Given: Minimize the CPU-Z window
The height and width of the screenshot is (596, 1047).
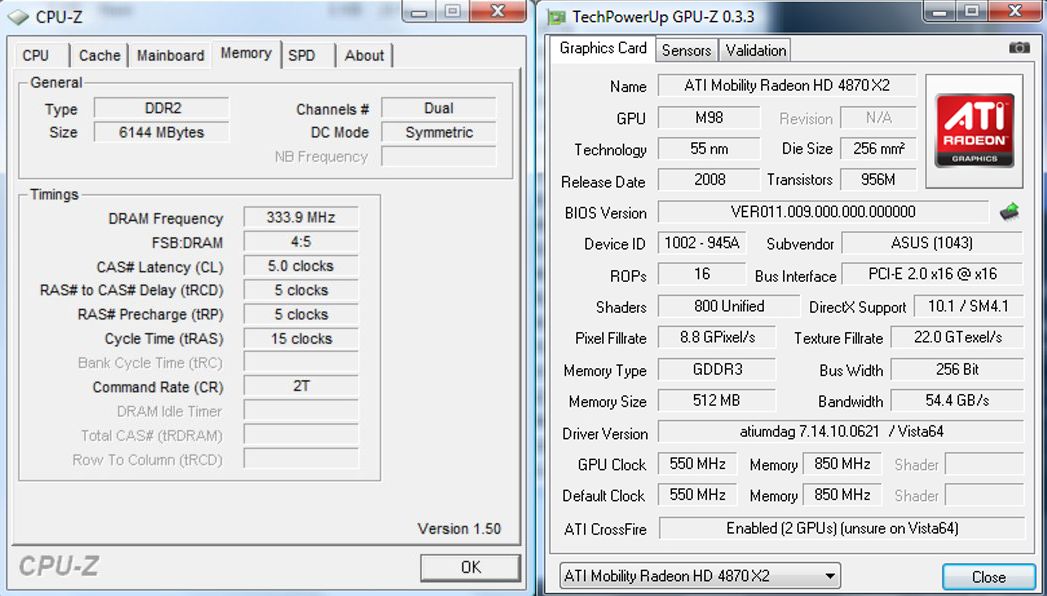Looking at the screenshot, I should [419, 12].
